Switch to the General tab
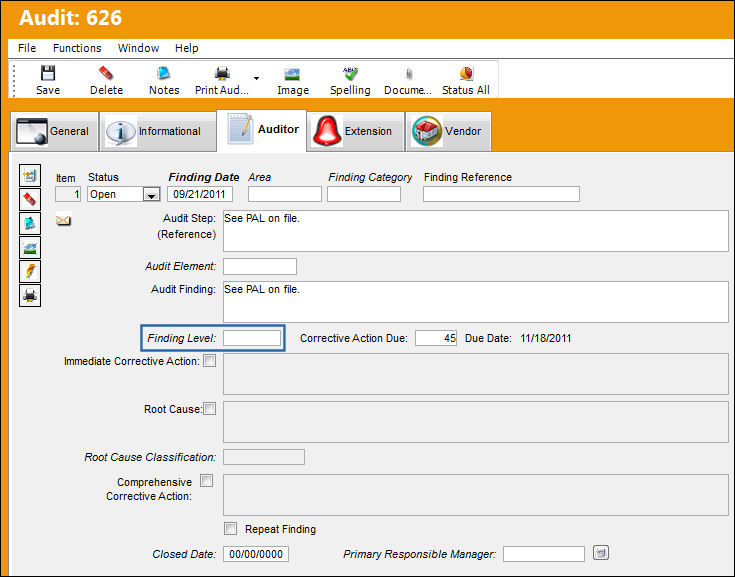Viewport: 735px width, 577px height. (54, 131)
